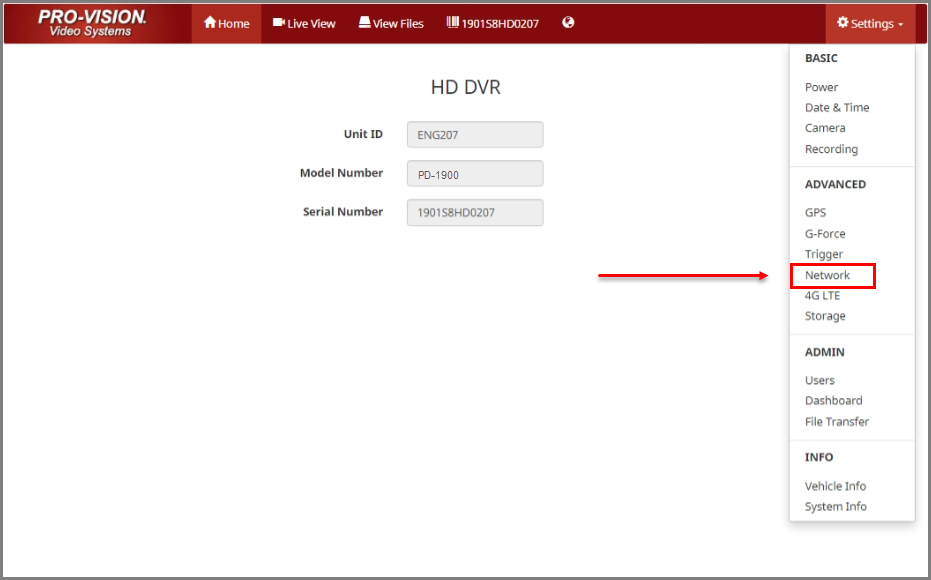Select Recording in the settings menu
Image resolution: width=931 pixels, height=580 pixels.
831,149
